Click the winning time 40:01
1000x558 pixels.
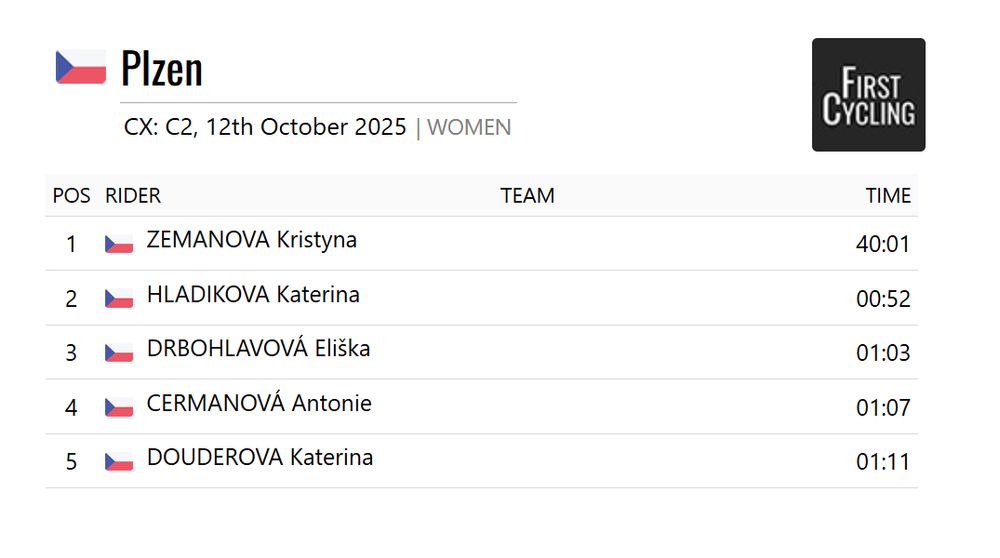(883, 244)
